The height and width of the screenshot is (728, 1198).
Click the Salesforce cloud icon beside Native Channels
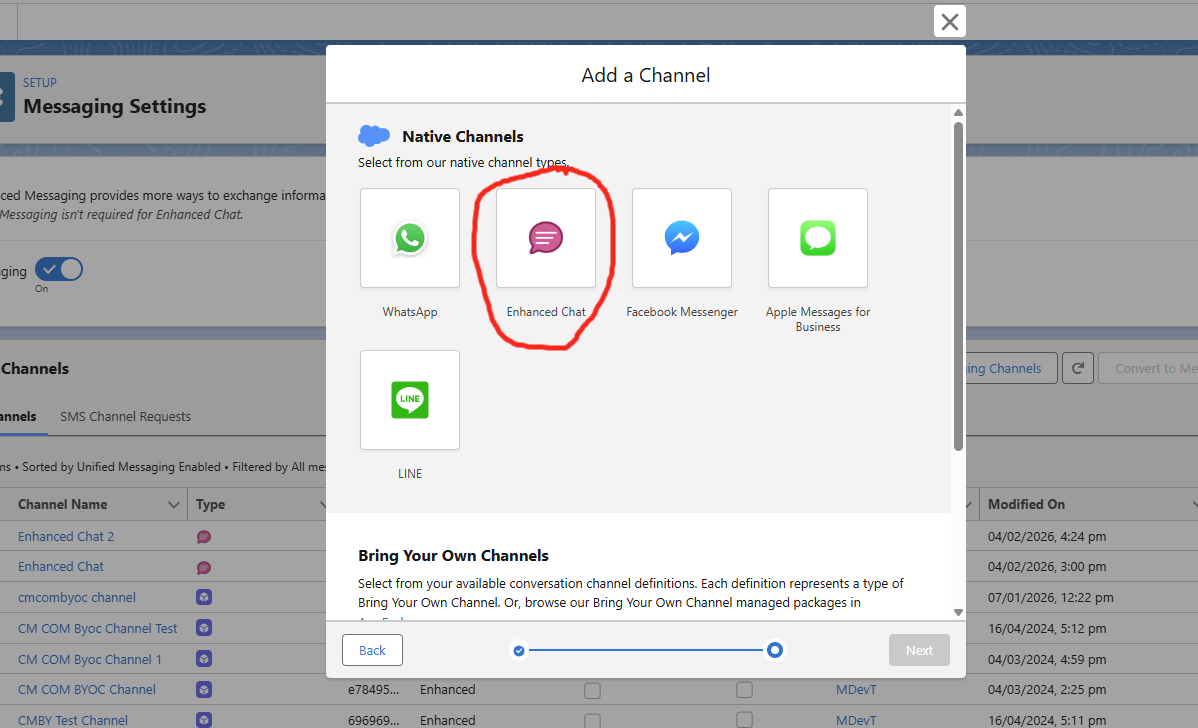tap(374, 136)
